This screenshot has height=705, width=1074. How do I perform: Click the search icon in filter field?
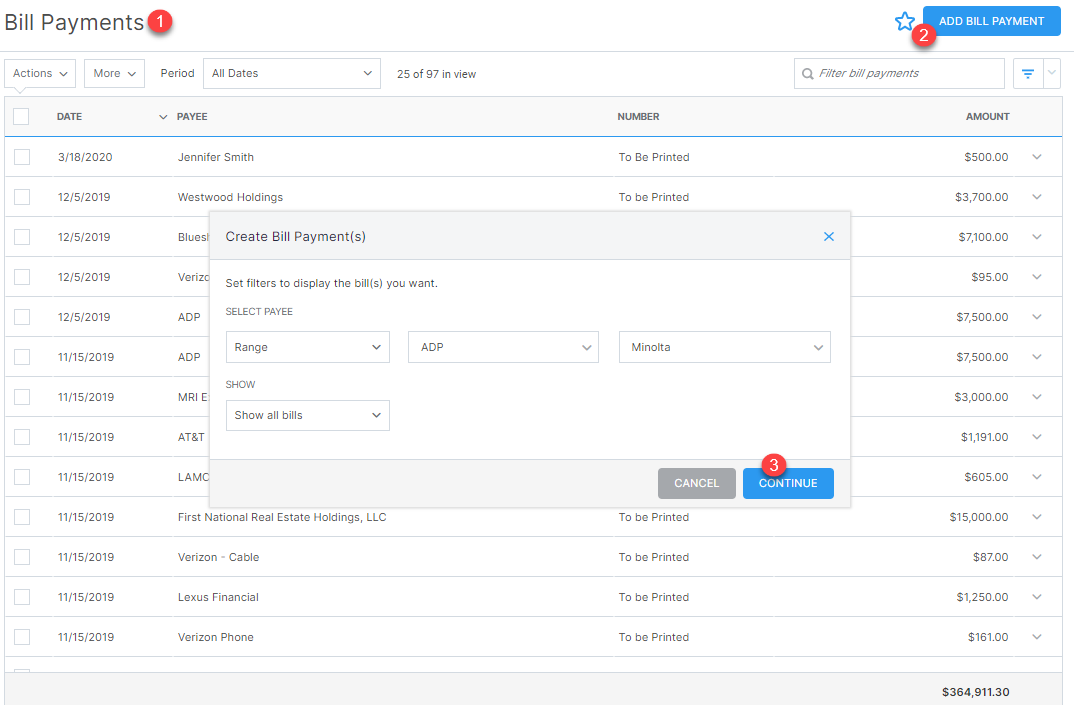[x=808, y=74]
